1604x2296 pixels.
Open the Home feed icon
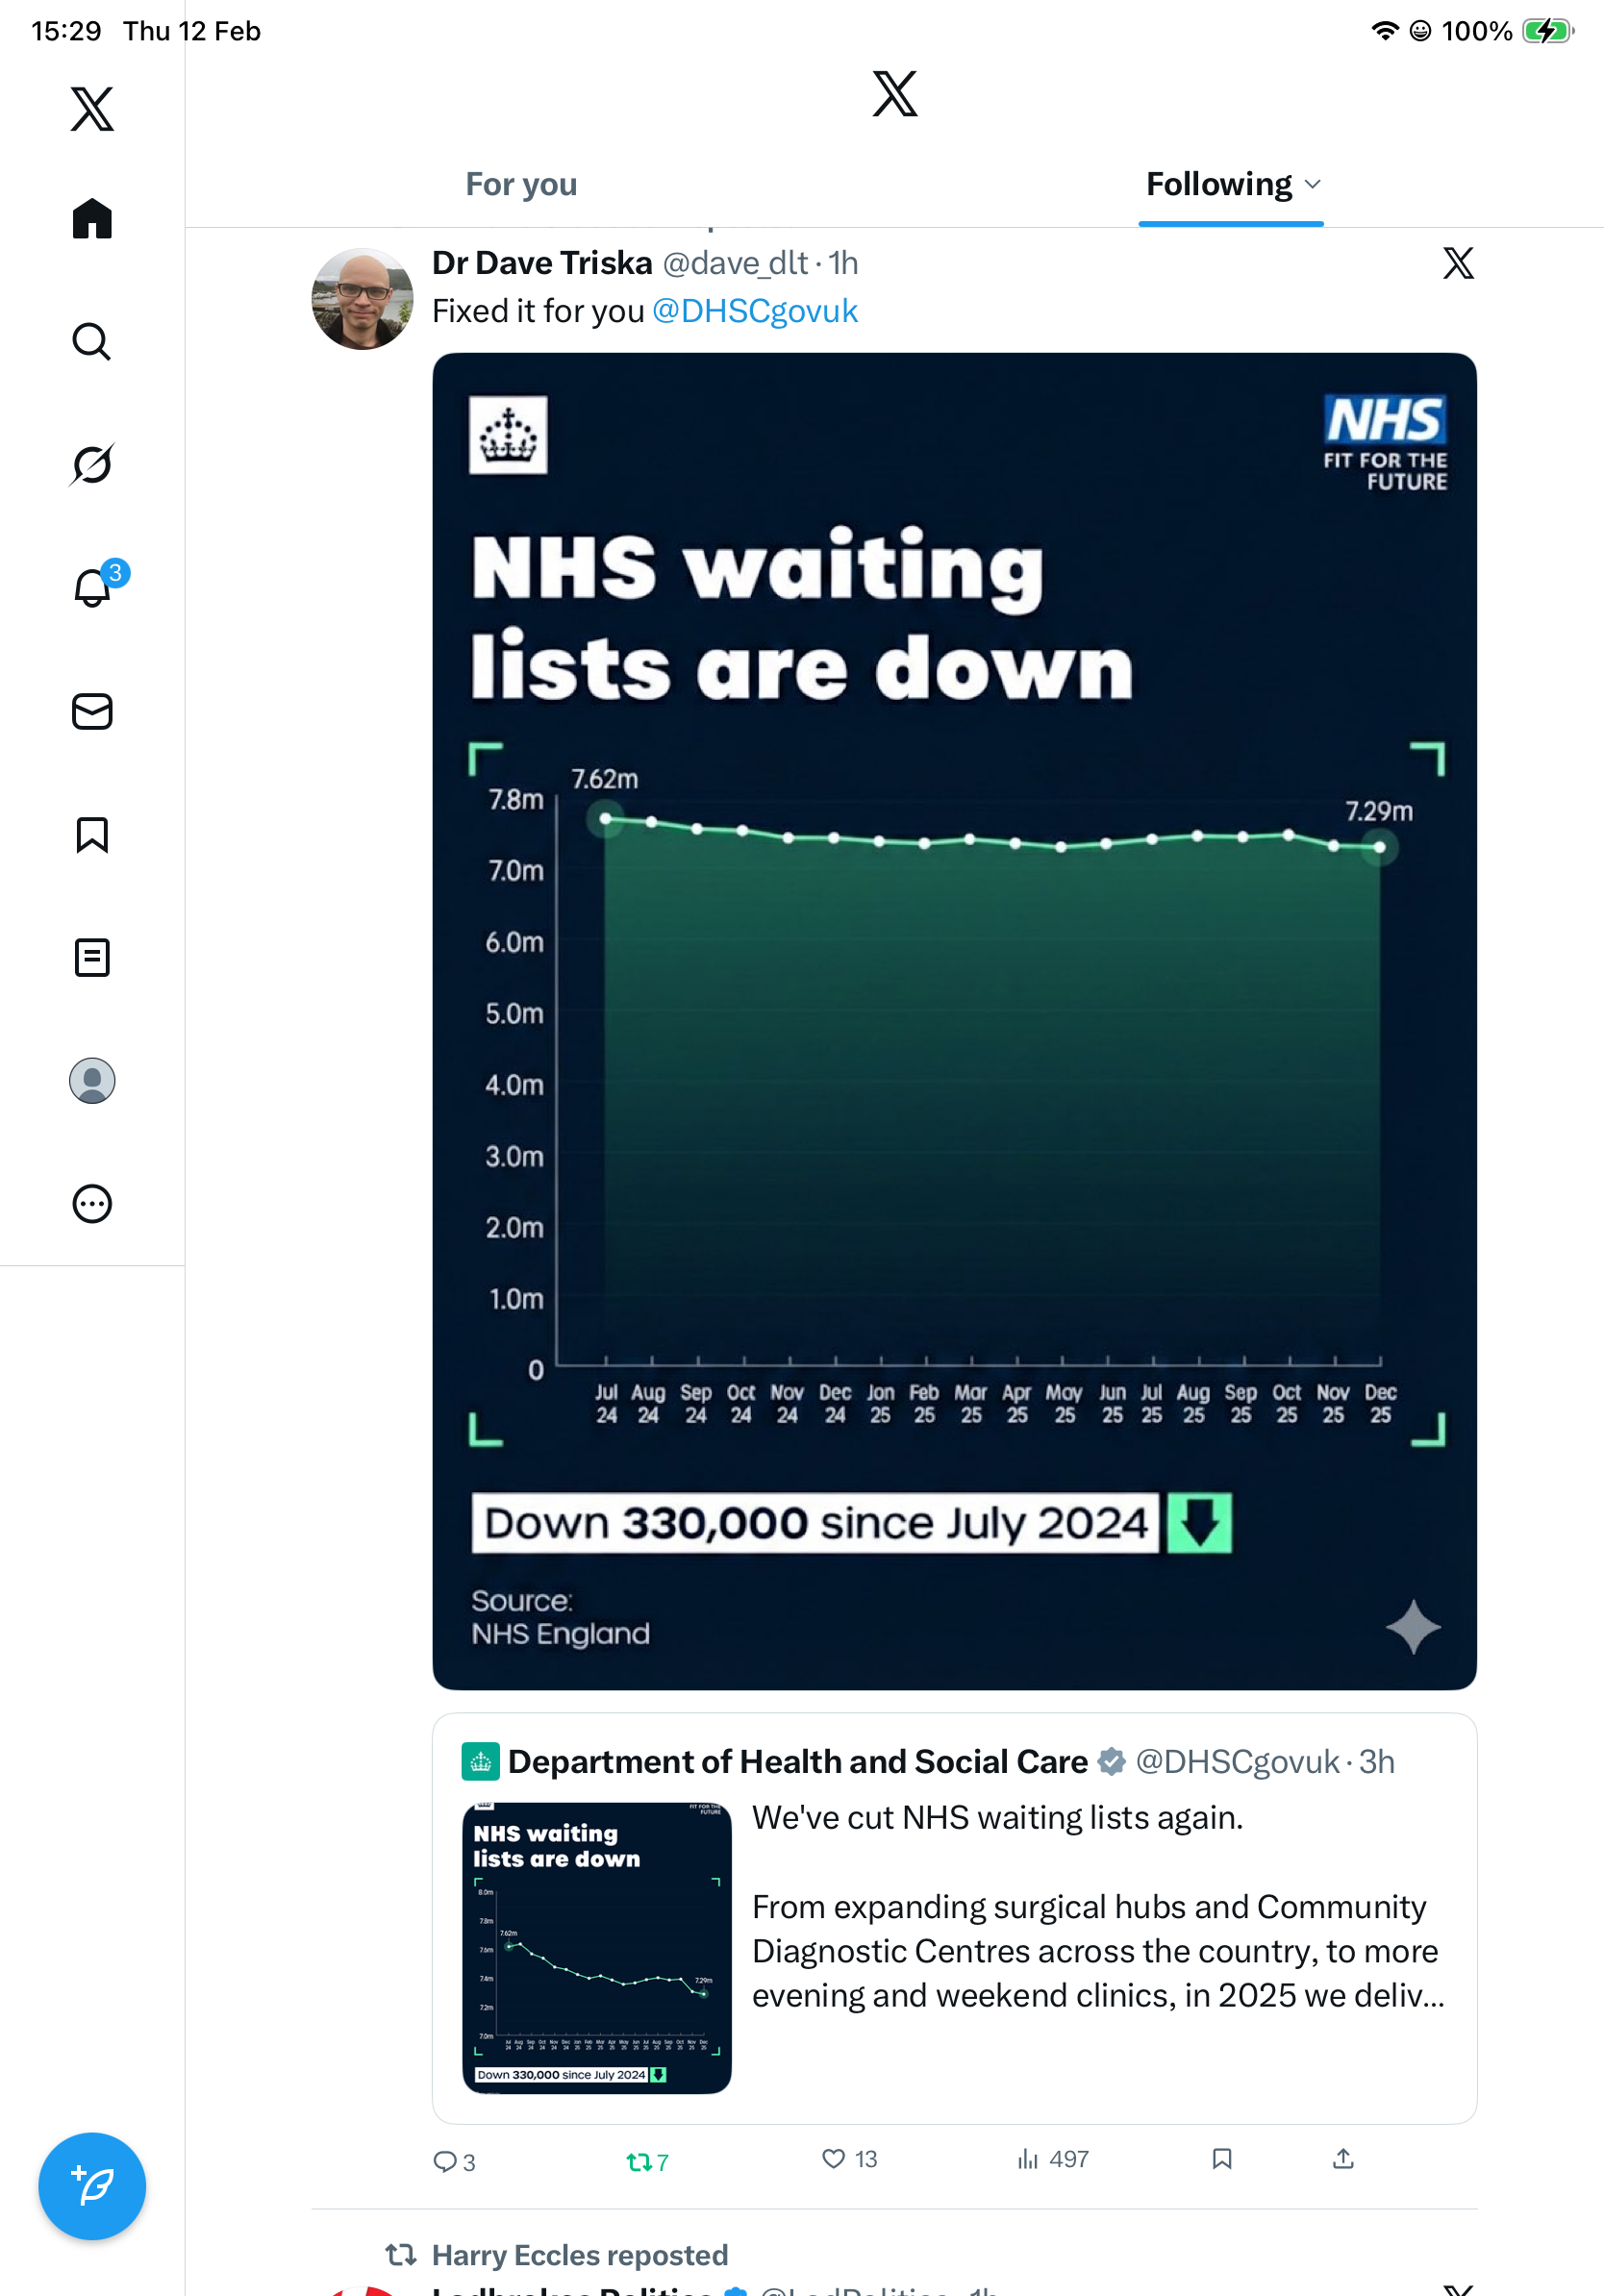click(92, 218)
